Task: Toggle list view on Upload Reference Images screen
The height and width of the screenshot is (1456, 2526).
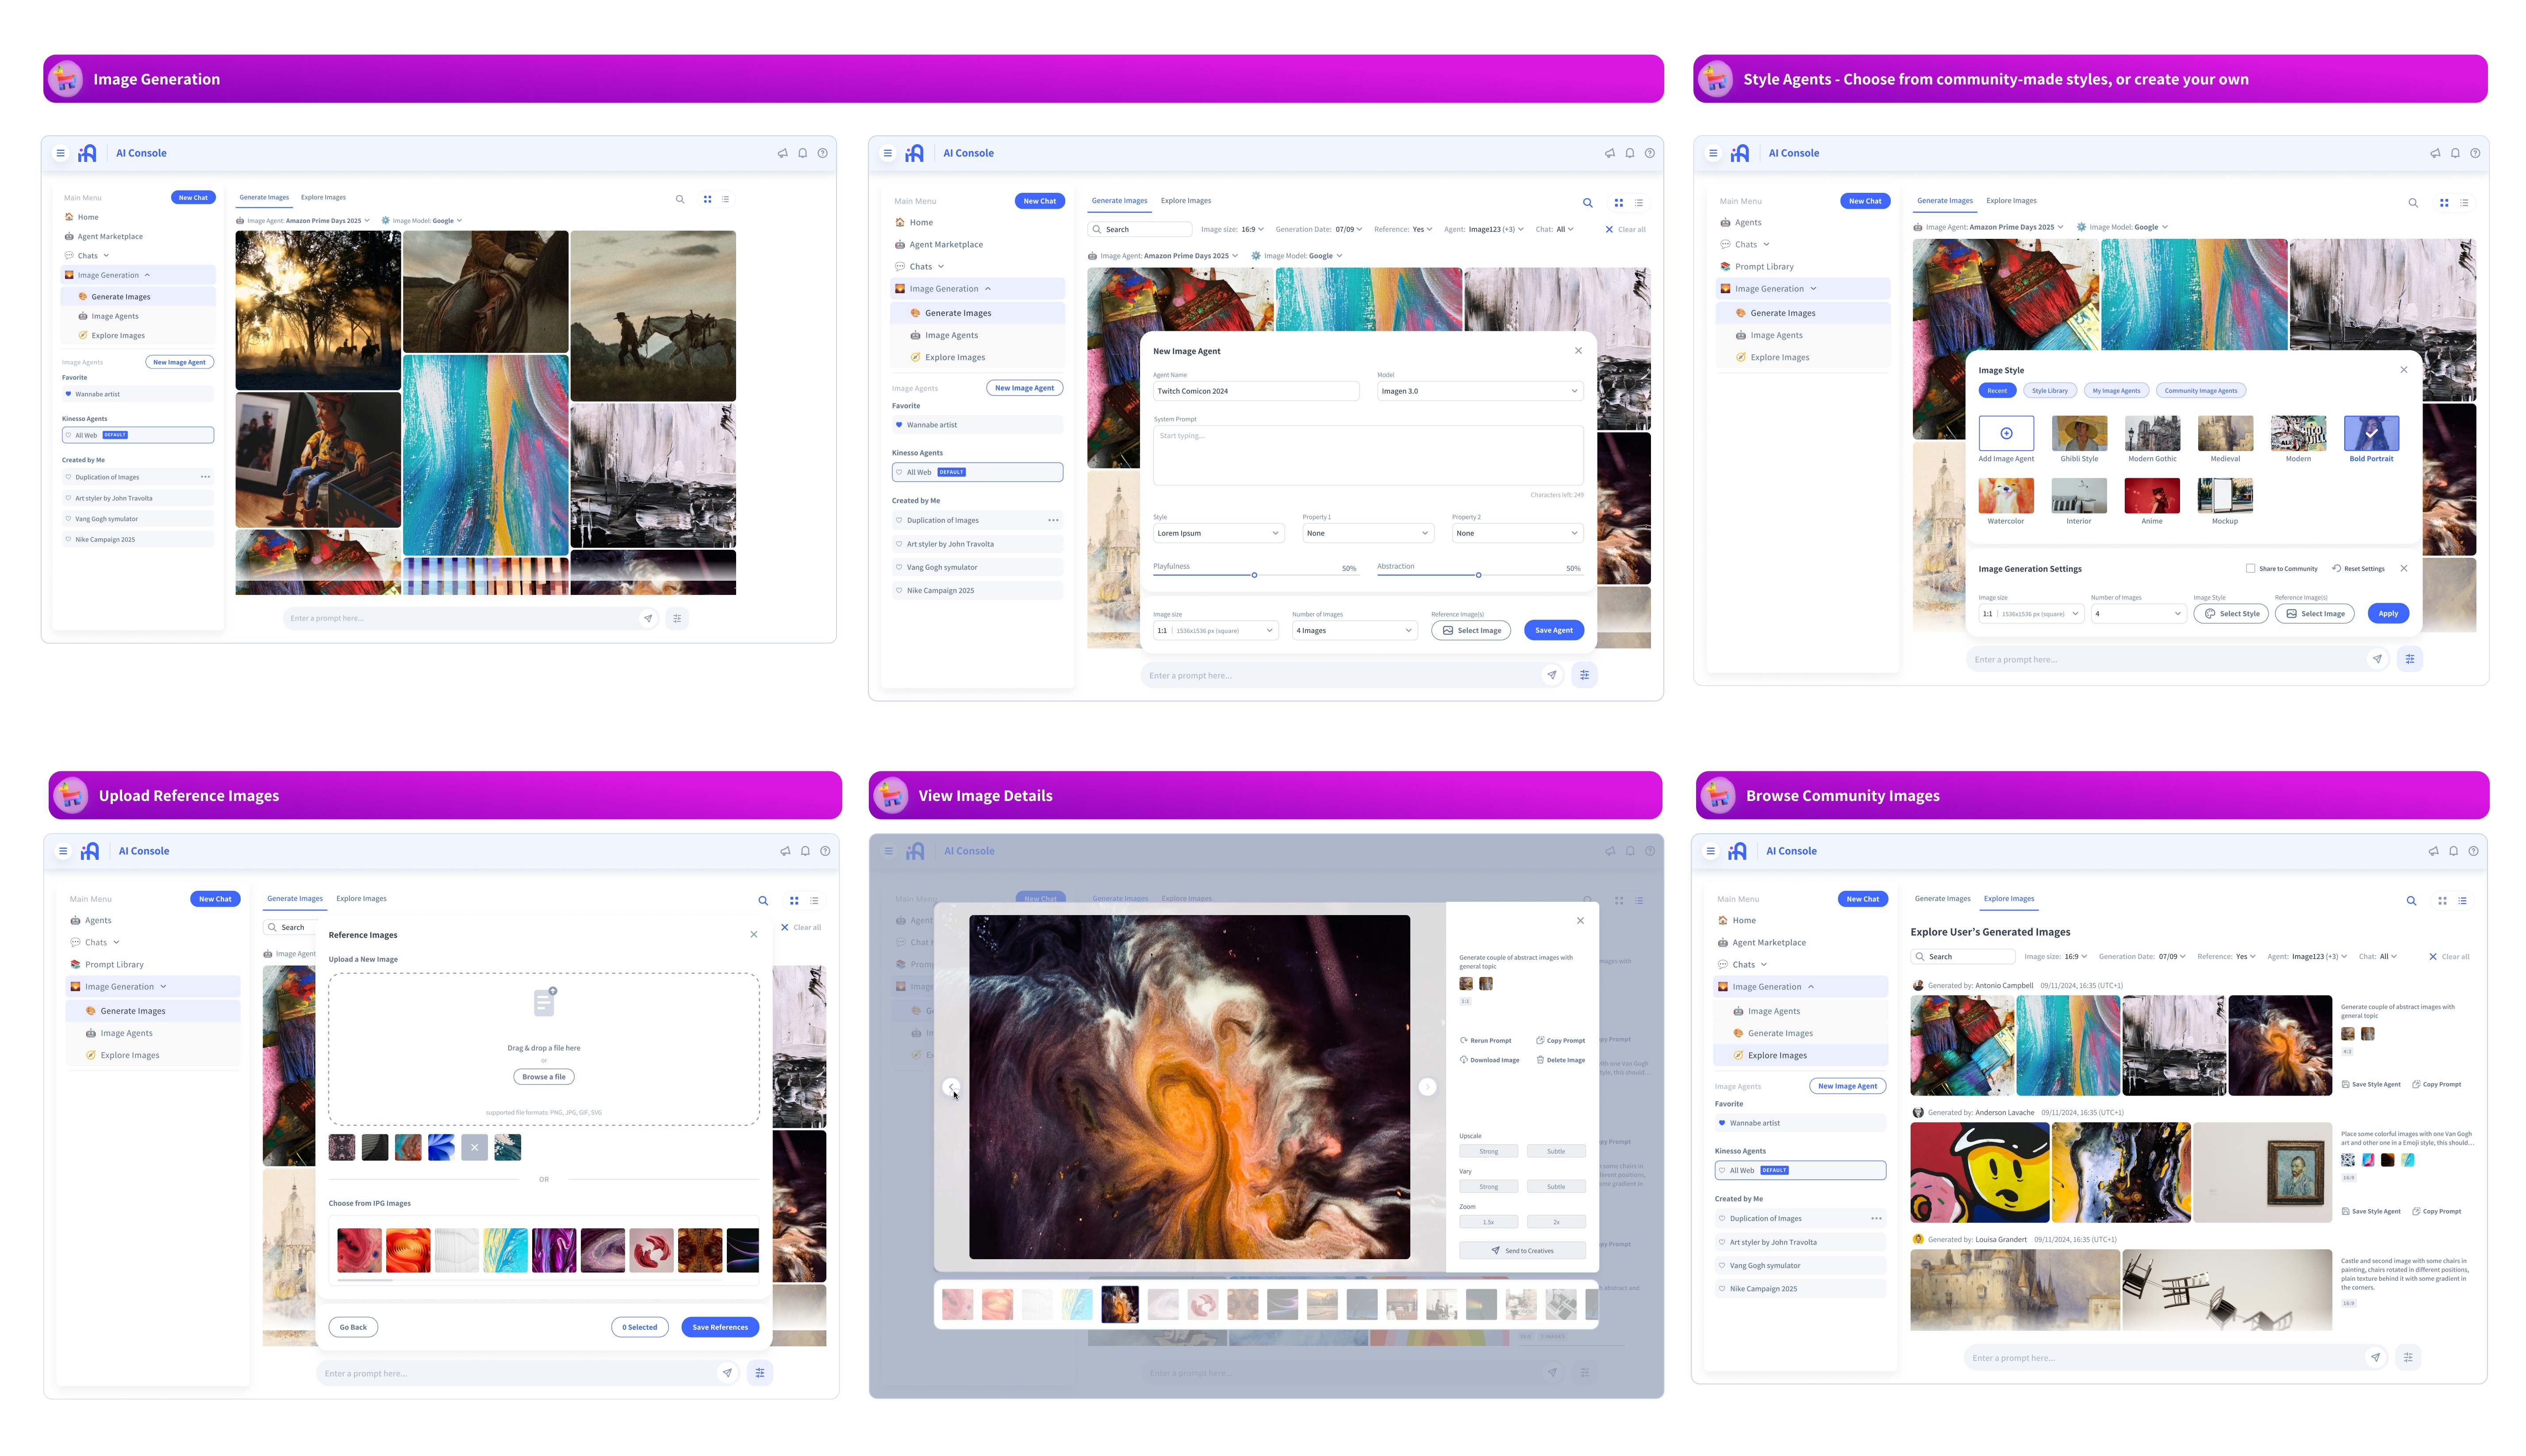Action: (x=814, y=901)
